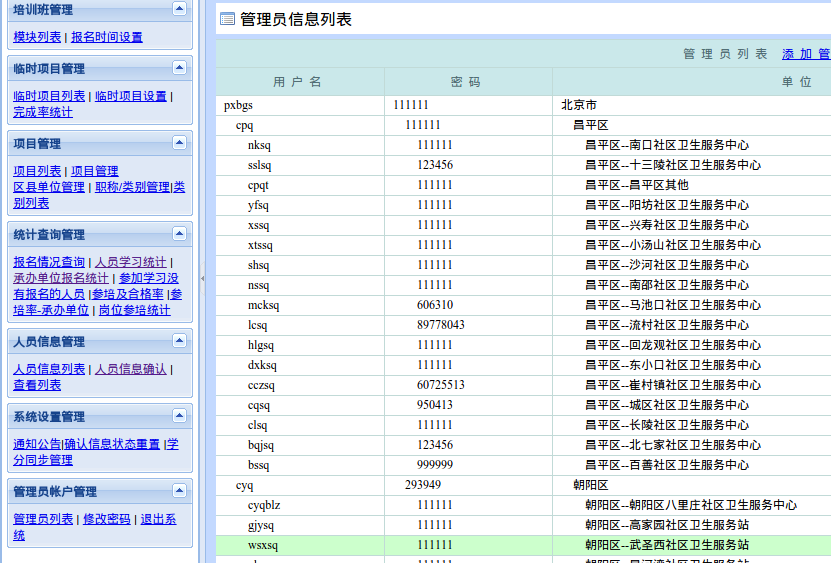Collapse the 临时项目管理 panel

click(179, 68)
